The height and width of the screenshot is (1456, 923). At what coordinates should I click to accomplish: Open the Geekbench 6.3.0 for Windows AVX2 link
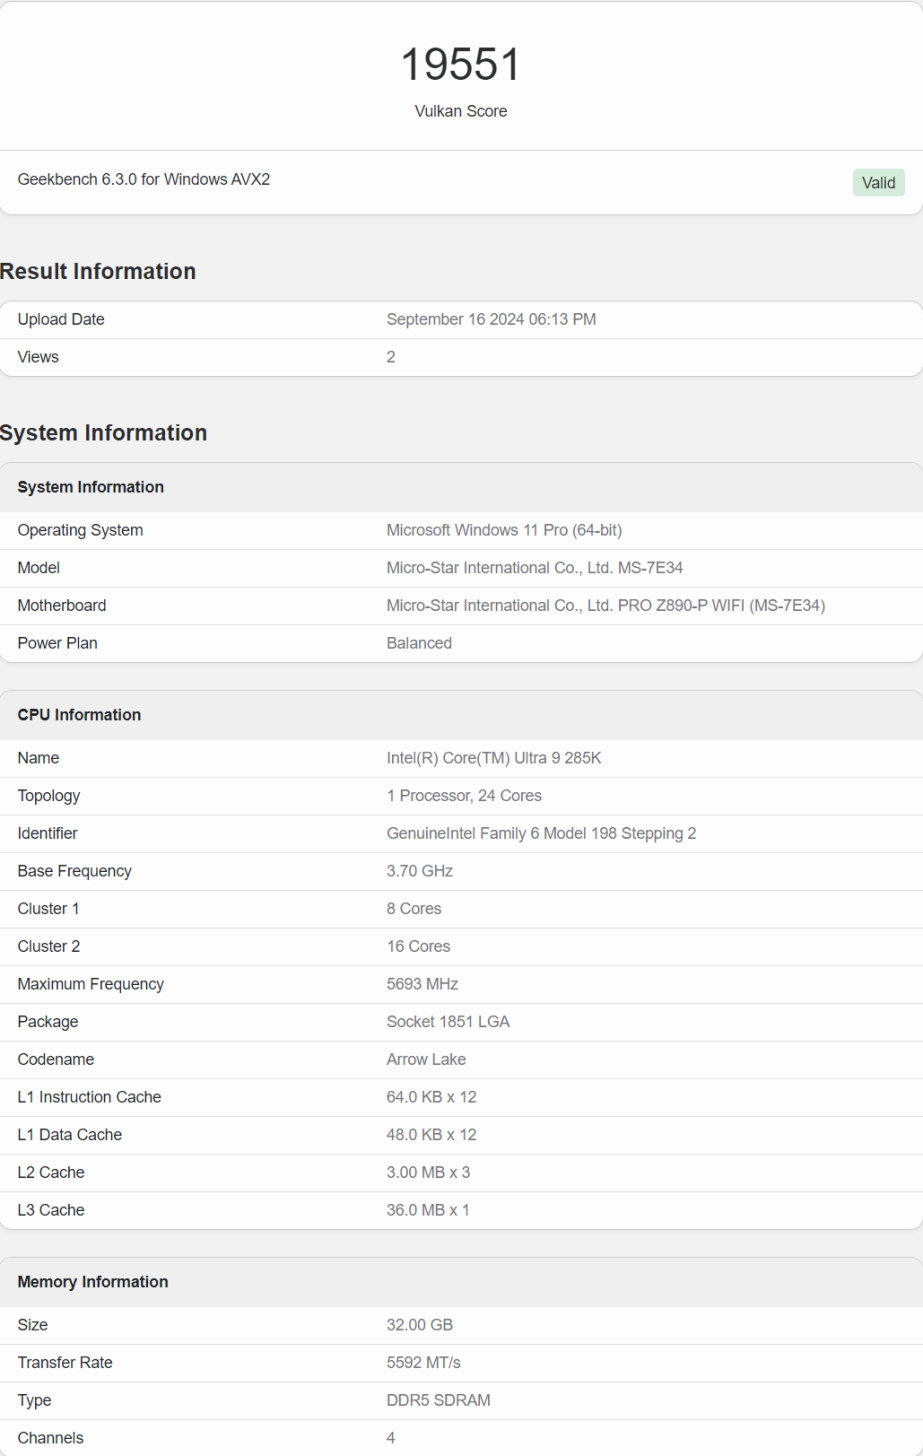tap(142, 180)
